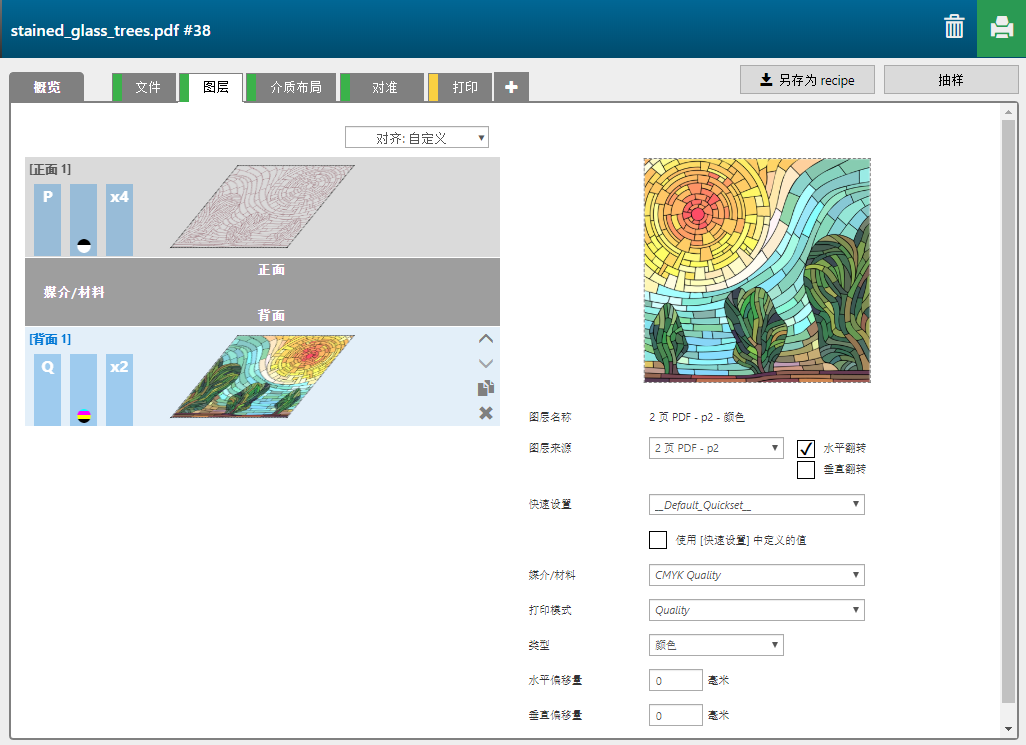Open the 图层来源 dropdown

click(716, 448)
